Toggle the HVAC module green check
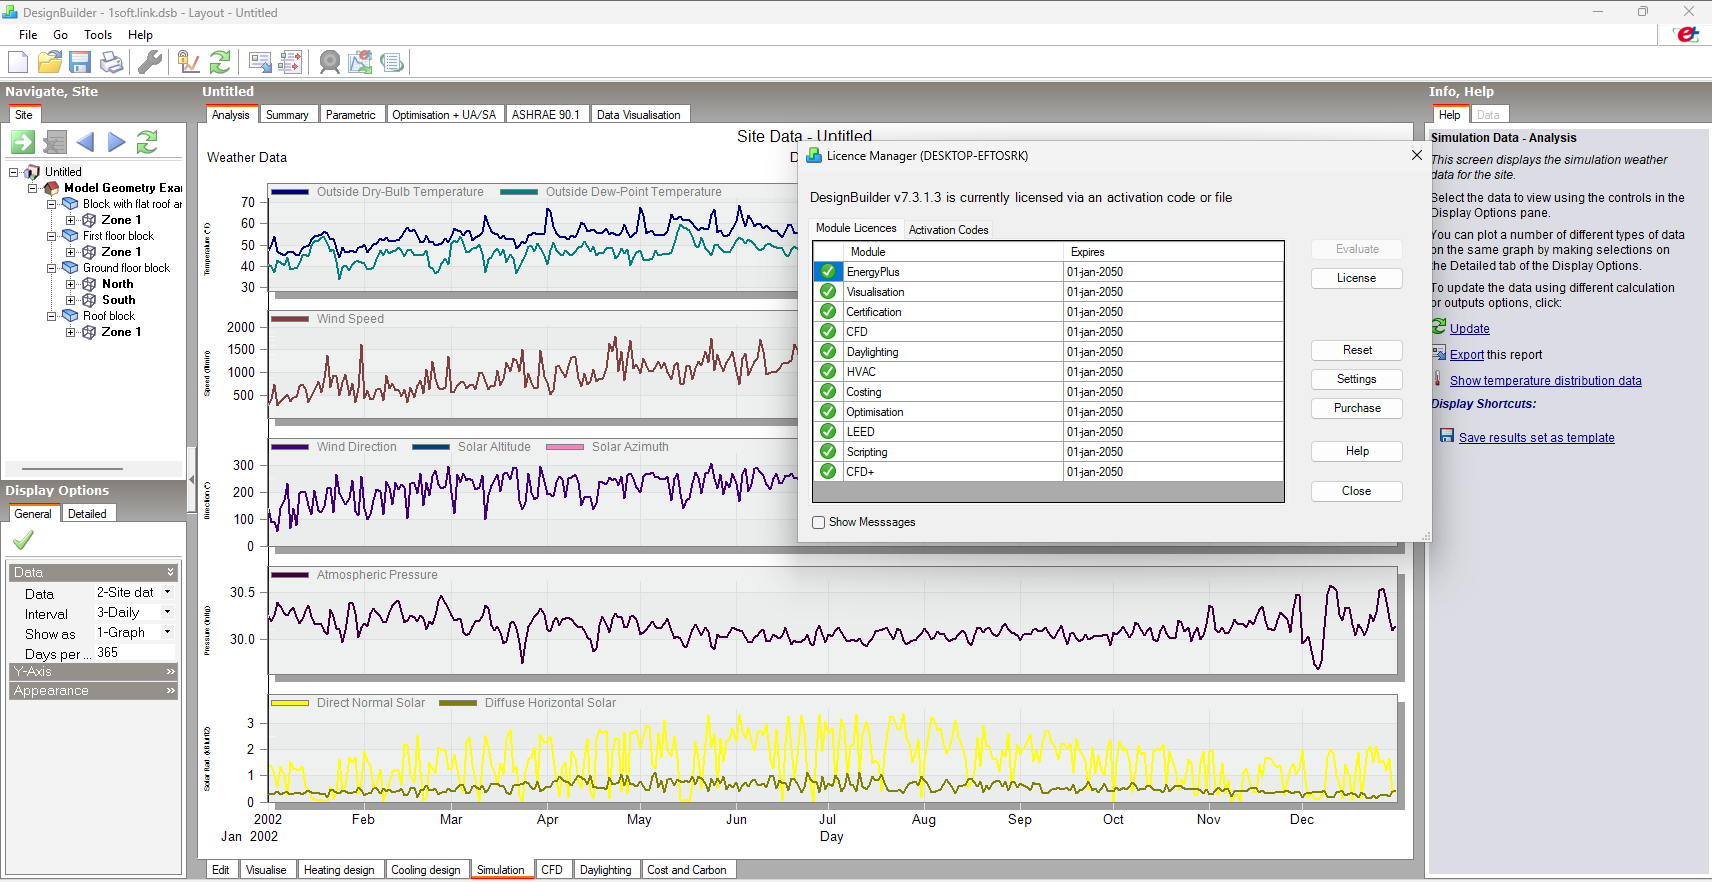 (828, 371)
